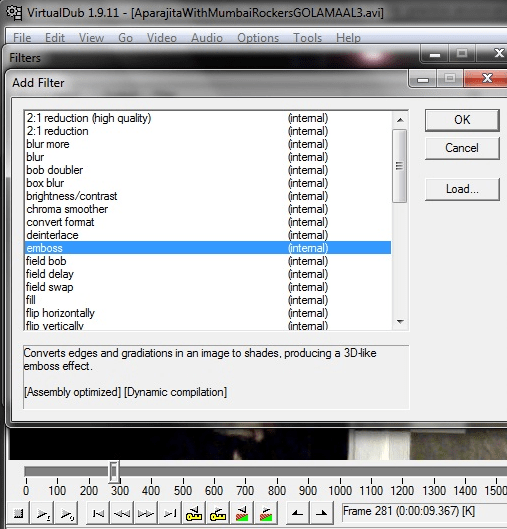This screenshot has height=529, width=507.
Task: Select the 'box blur' filter
Action: coord(208,183)
